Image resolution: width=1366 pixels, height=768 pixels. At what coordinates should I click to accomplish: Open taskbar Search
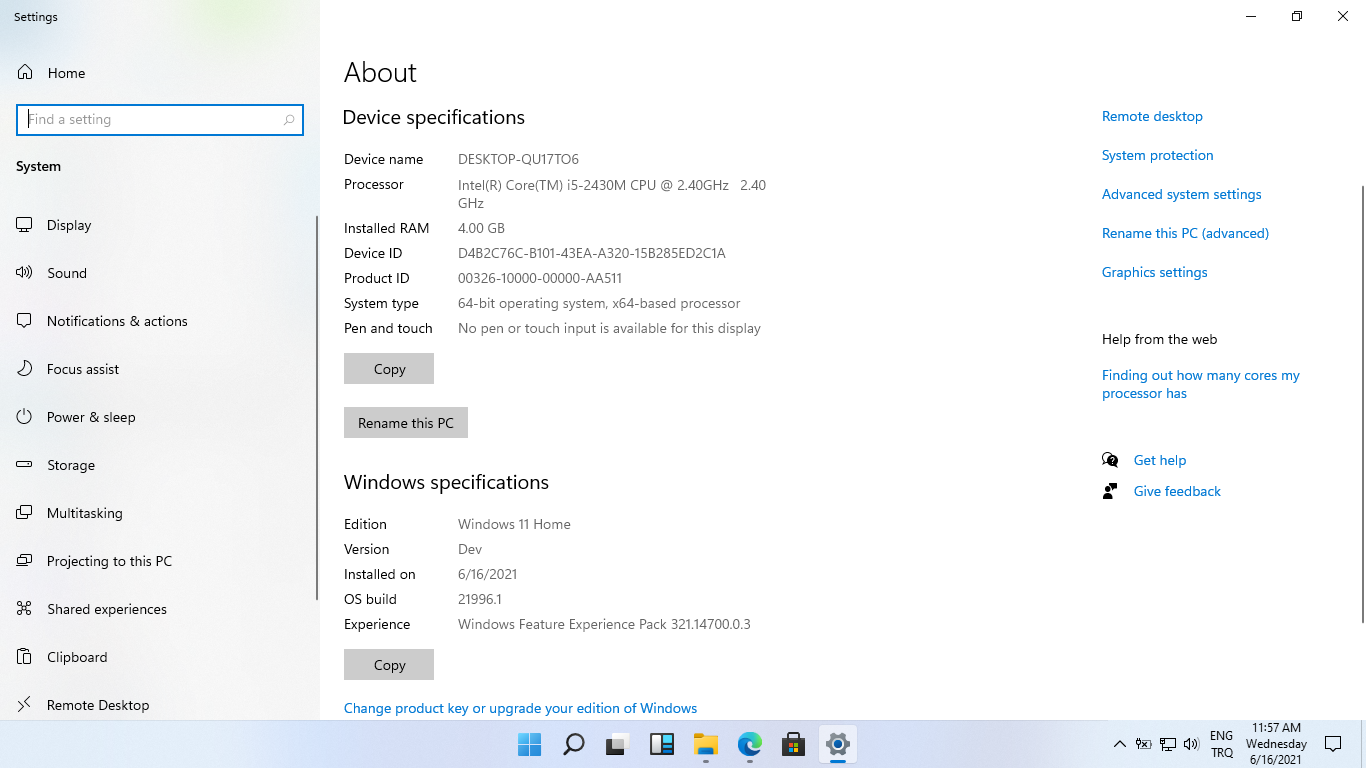point(574,744)
